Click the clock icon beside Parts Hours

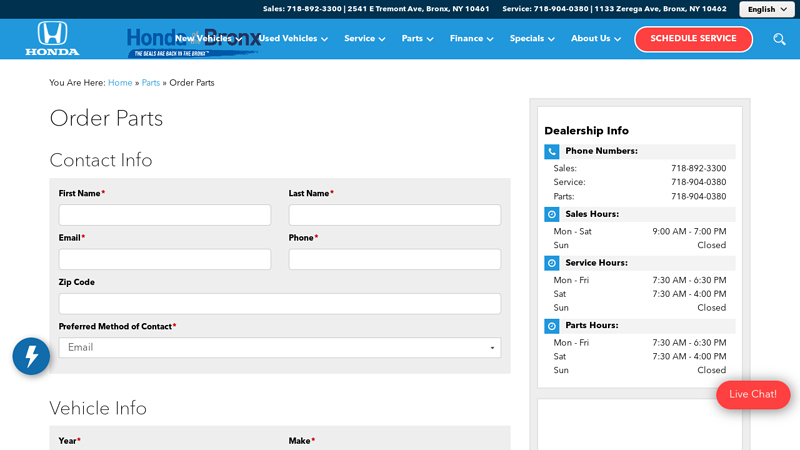click(552, 326)
